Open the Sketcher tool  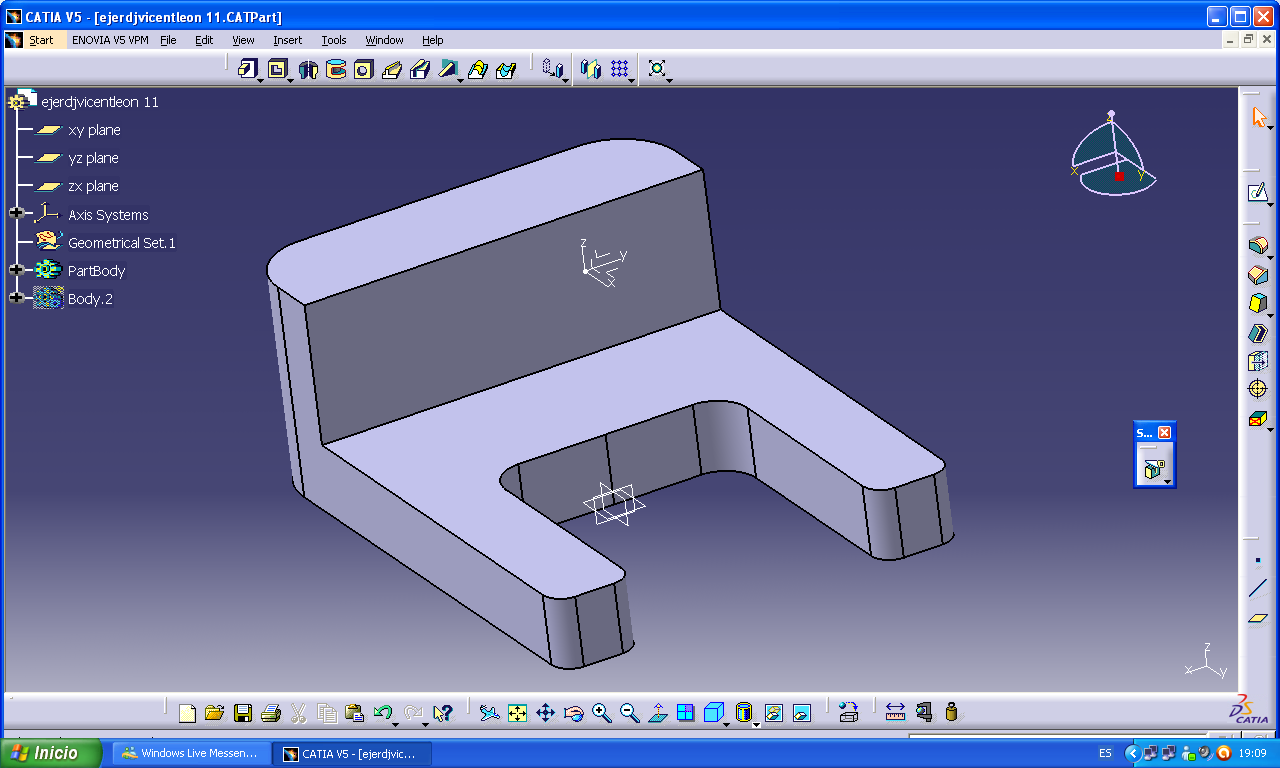(x=1258, y=192)
